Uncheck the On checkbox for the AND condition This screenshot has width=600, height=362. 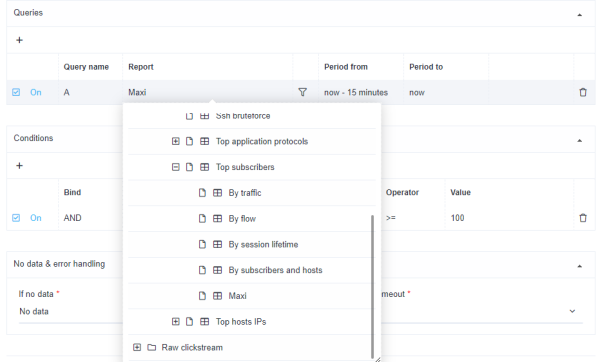(16, 218)
